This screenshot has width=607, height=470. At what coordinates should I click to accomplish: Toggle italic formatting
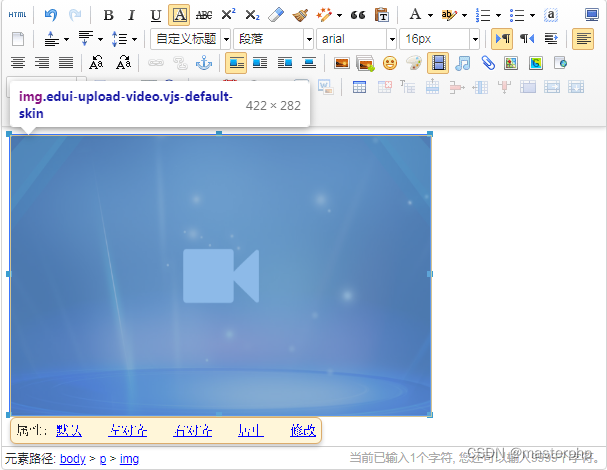click(132, 15)
